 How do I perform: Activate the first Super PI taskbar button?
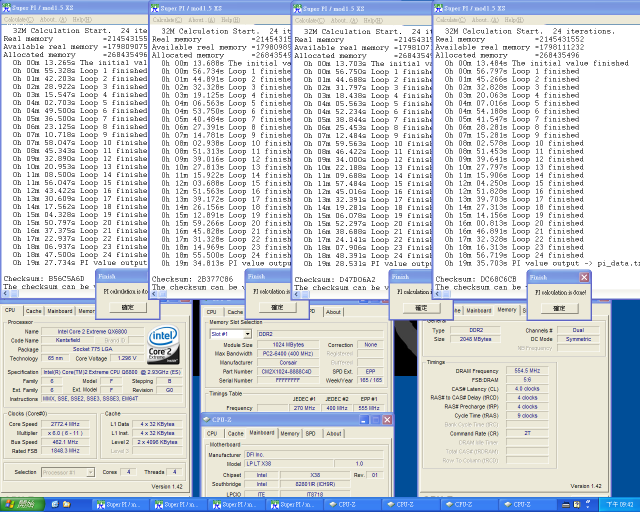point(120,505)
